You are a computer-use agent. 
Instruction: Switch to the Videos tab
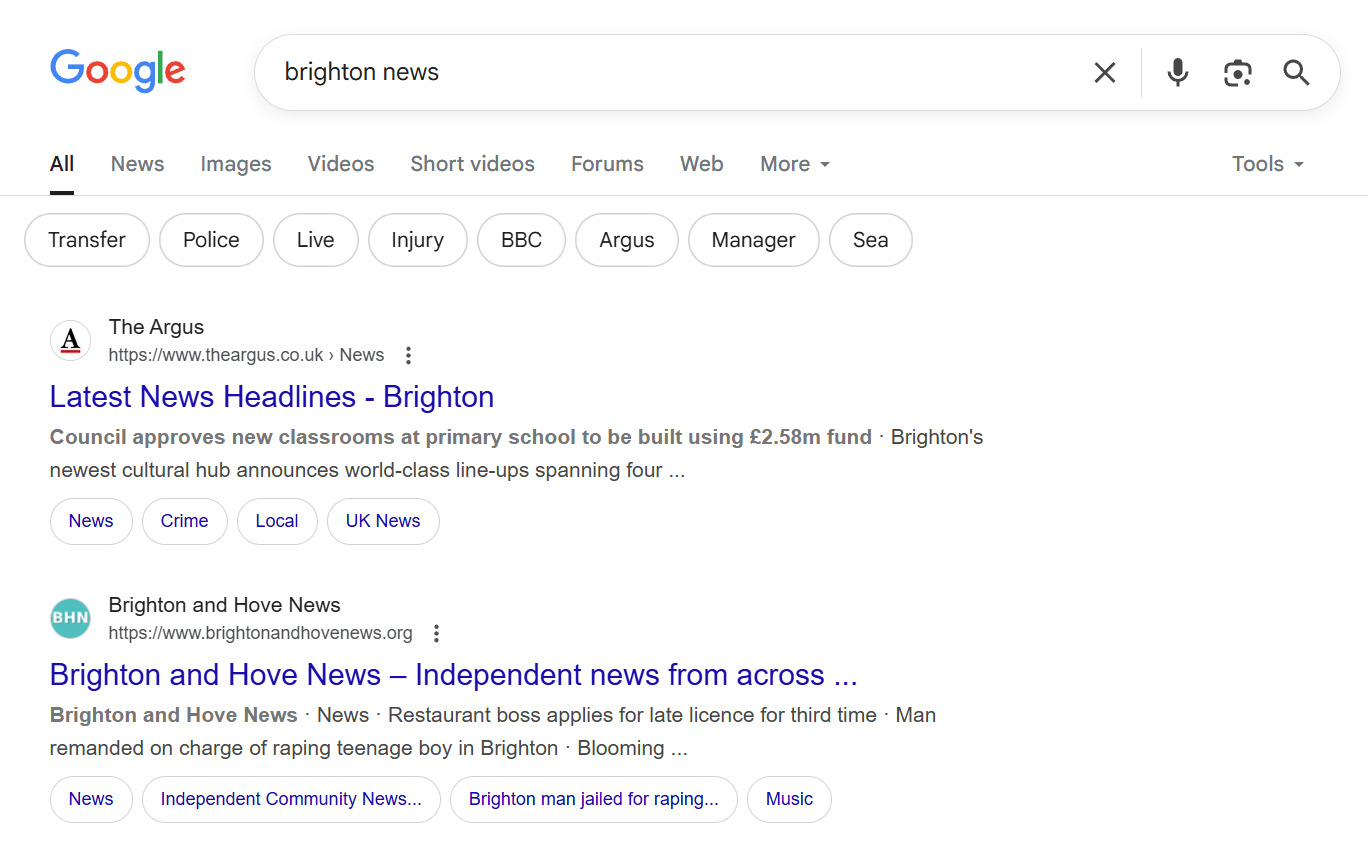(x=341, y=164)
